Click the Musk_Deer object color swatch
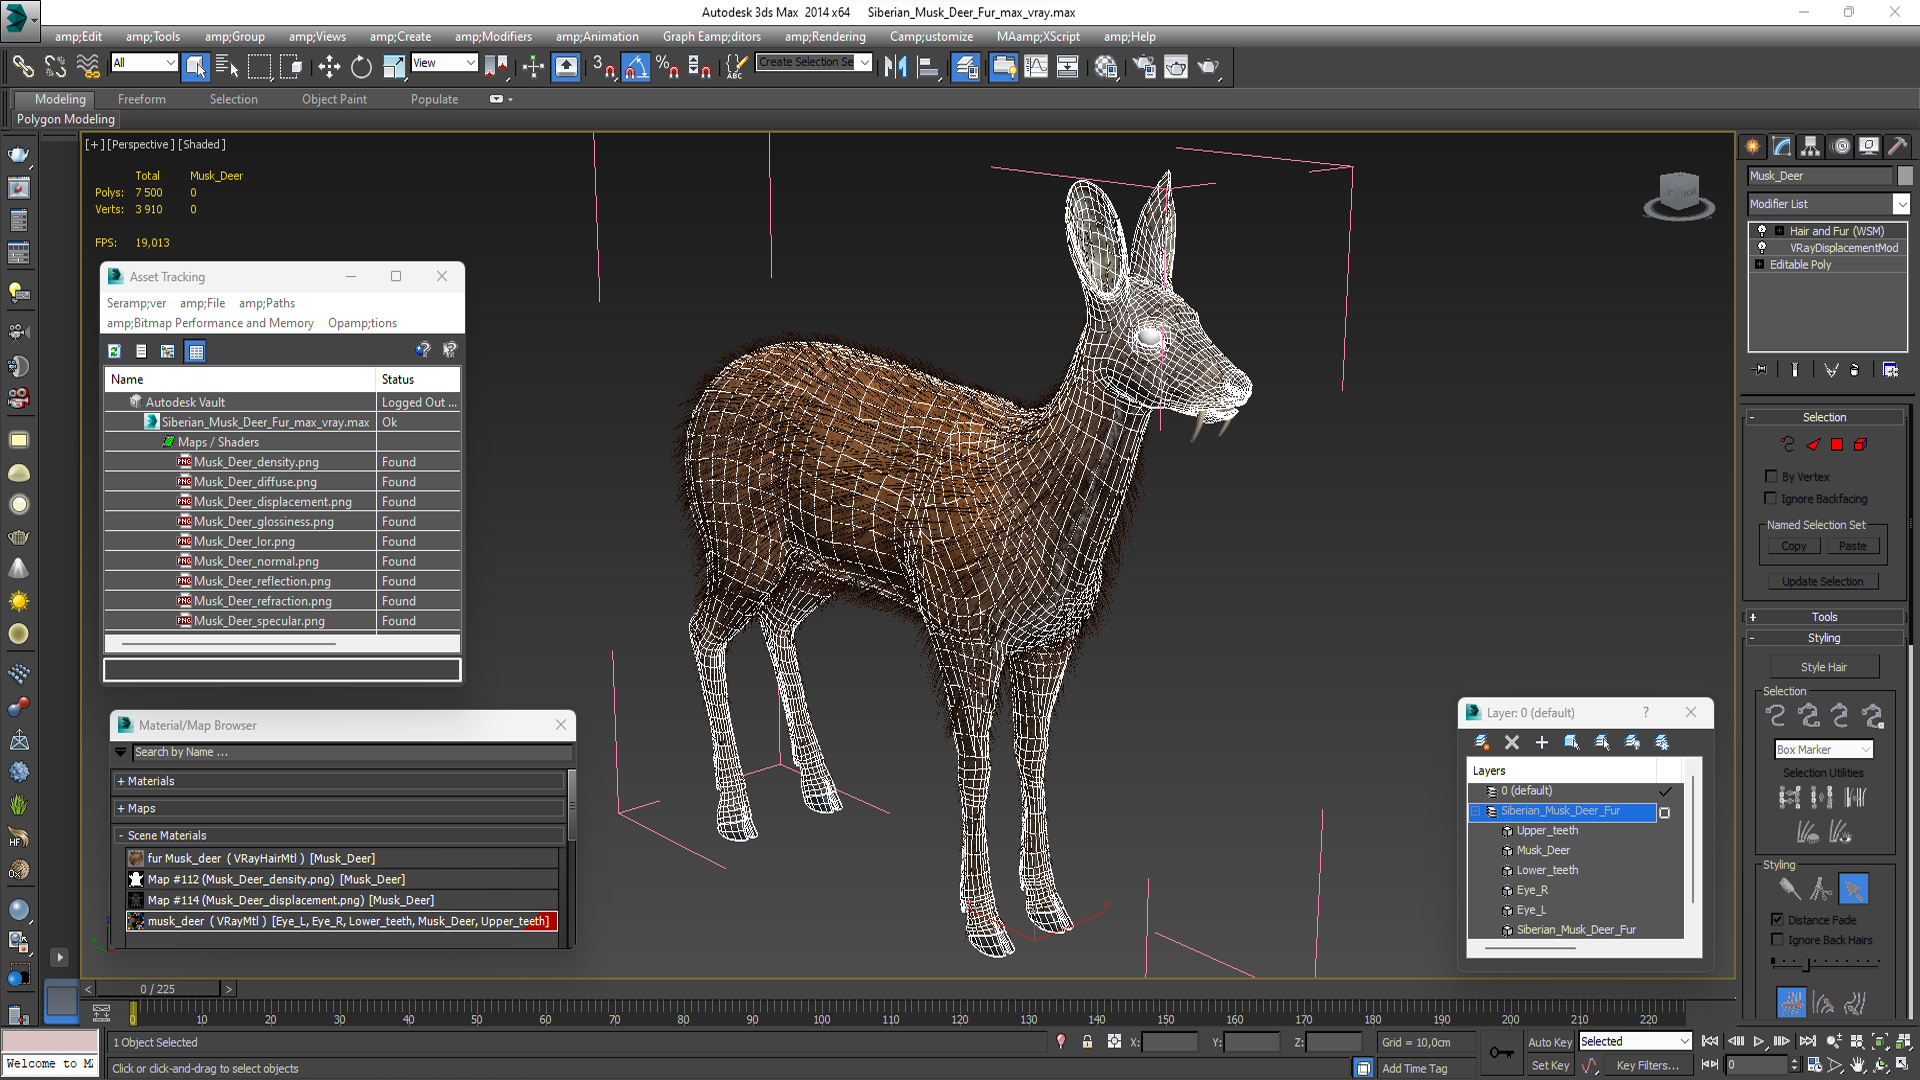 click(1905, 175)
